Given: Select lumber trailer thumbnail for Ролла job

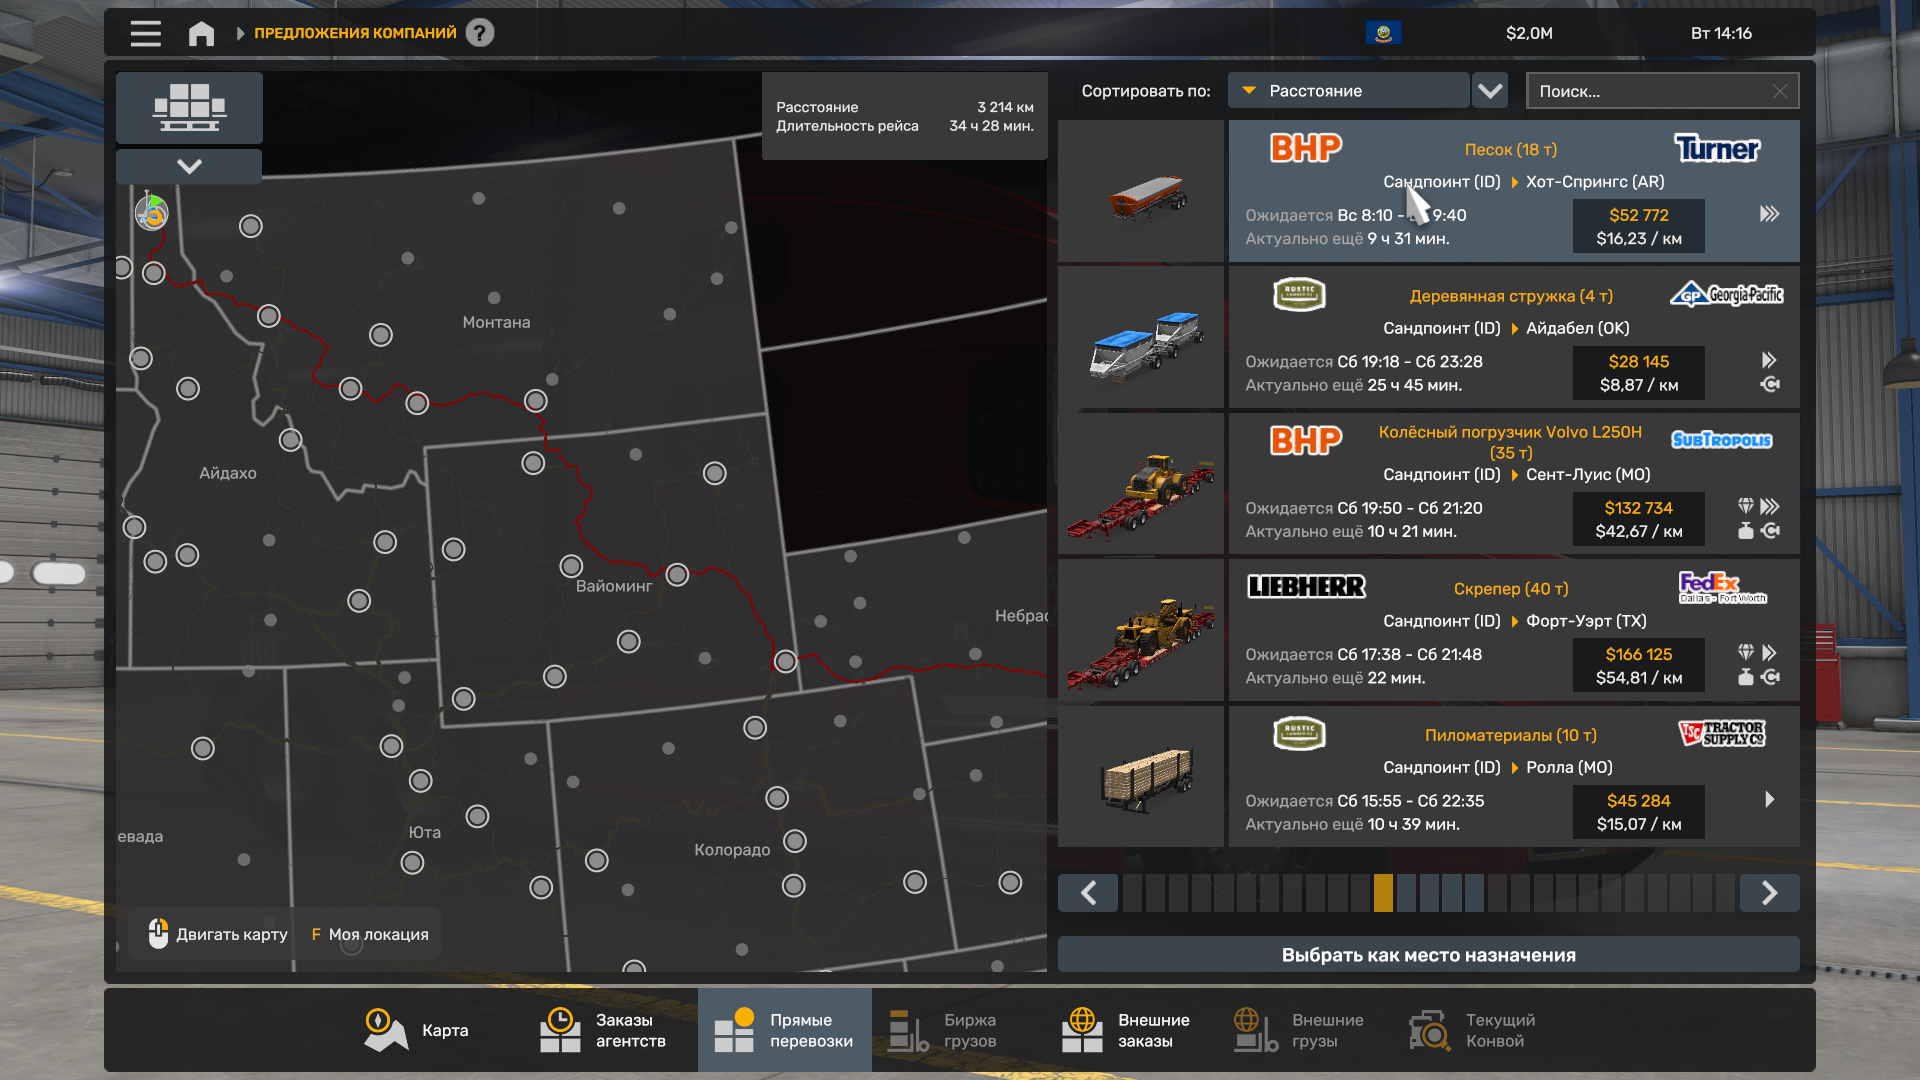Looking at the screenshot, I should [x=1141, y=777].
